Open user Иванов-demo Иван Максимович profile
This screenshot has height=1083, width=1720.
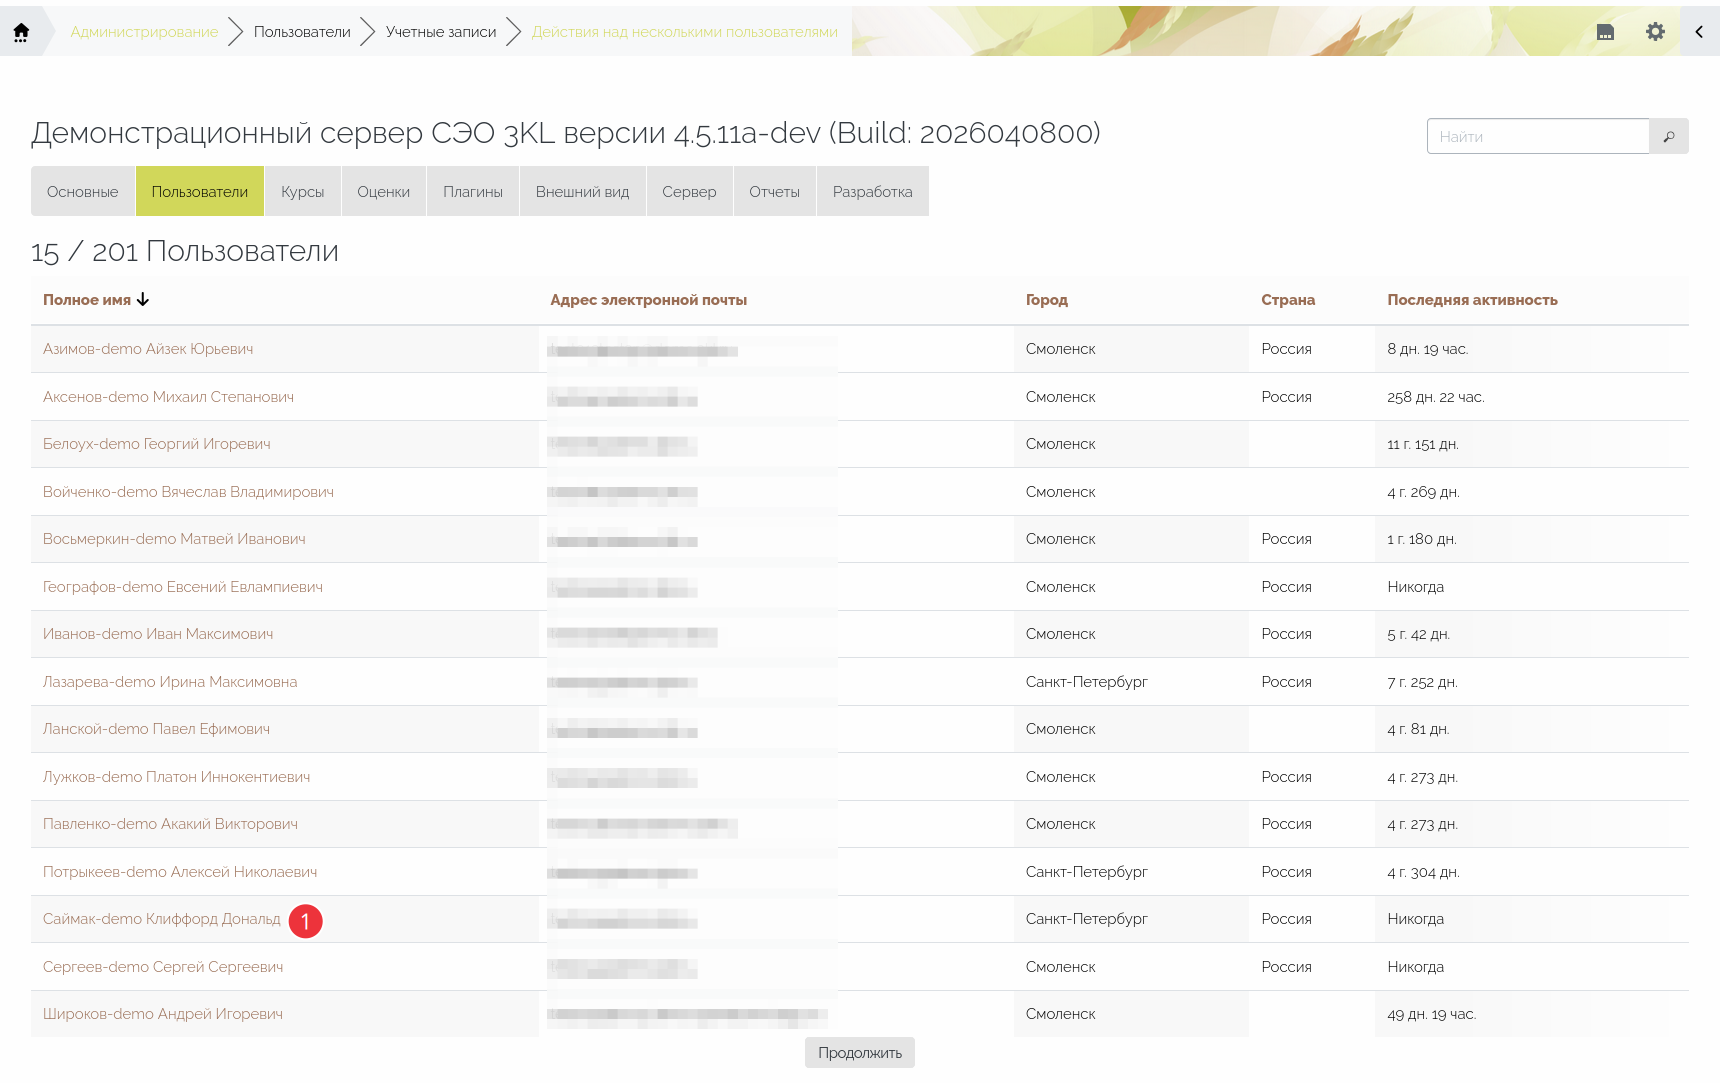point(158,634)
